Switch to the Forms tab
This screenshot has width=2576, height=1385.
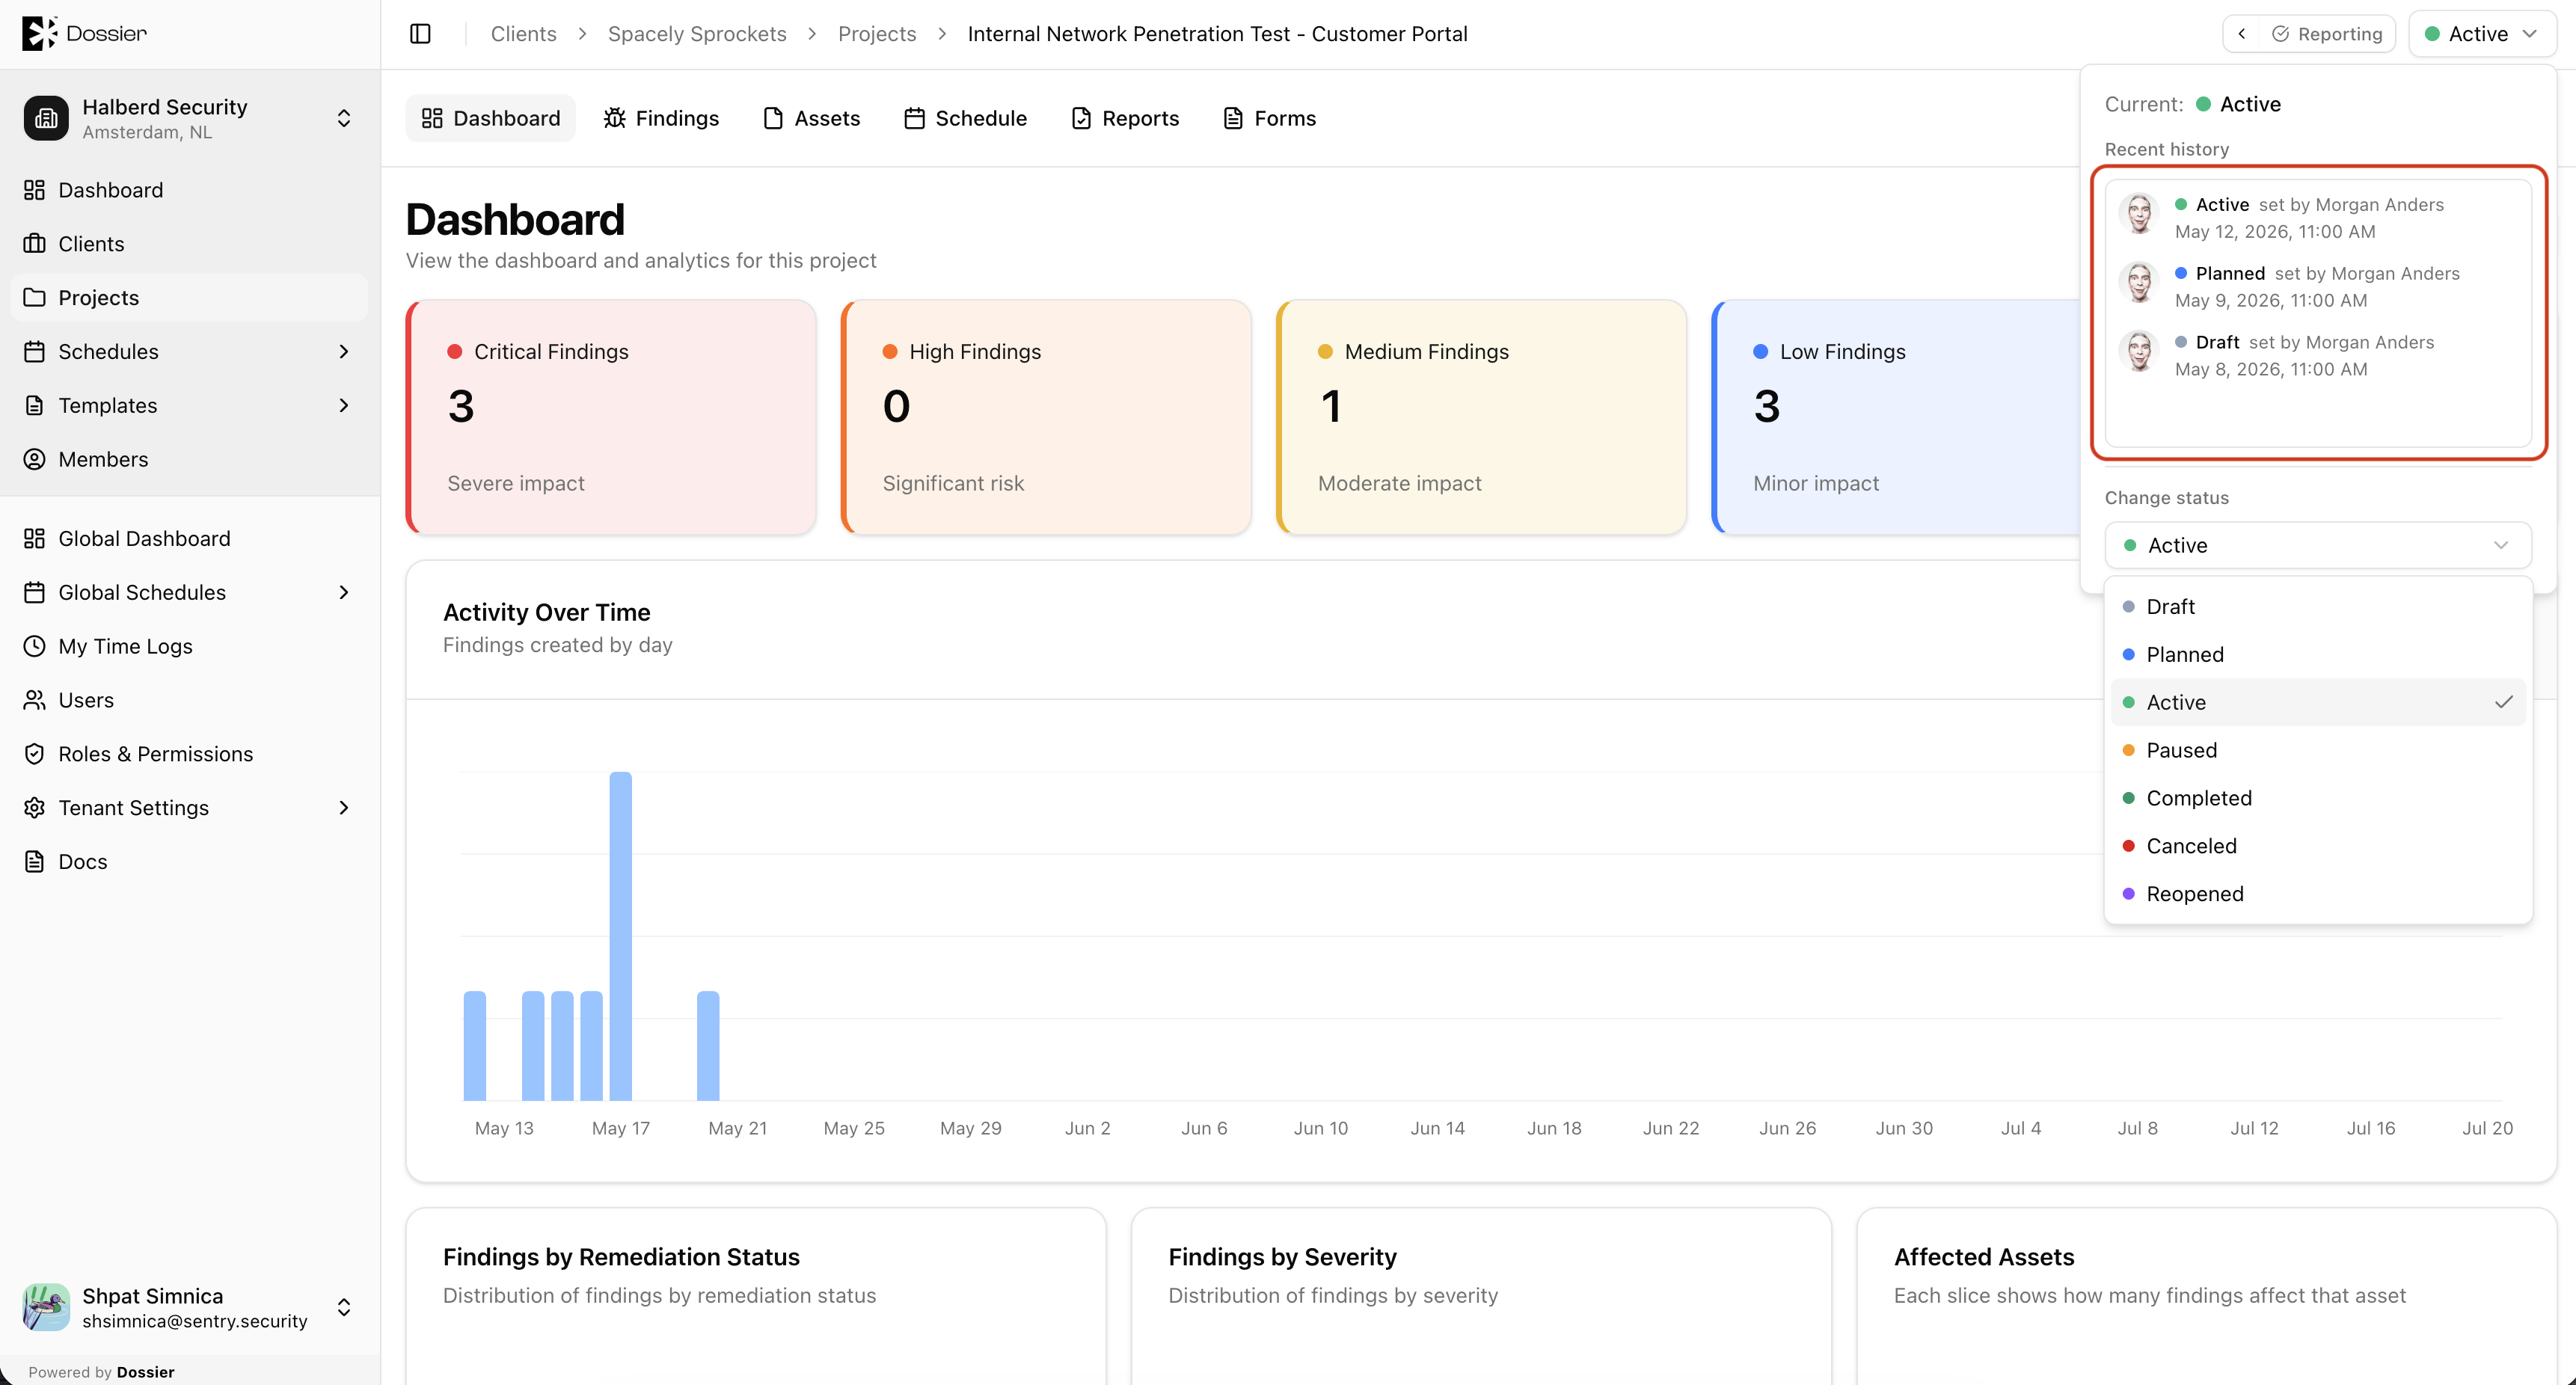[1270, 118]
